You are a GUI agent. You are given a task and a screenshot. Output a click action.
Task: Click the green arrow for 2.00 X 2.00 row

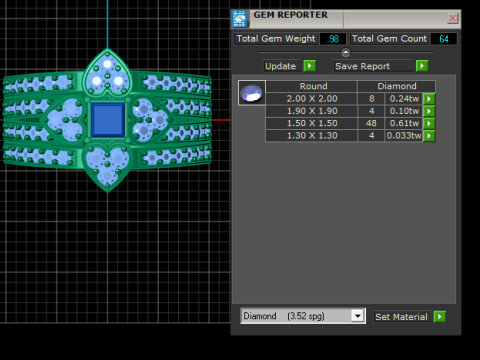coord(429,99)
